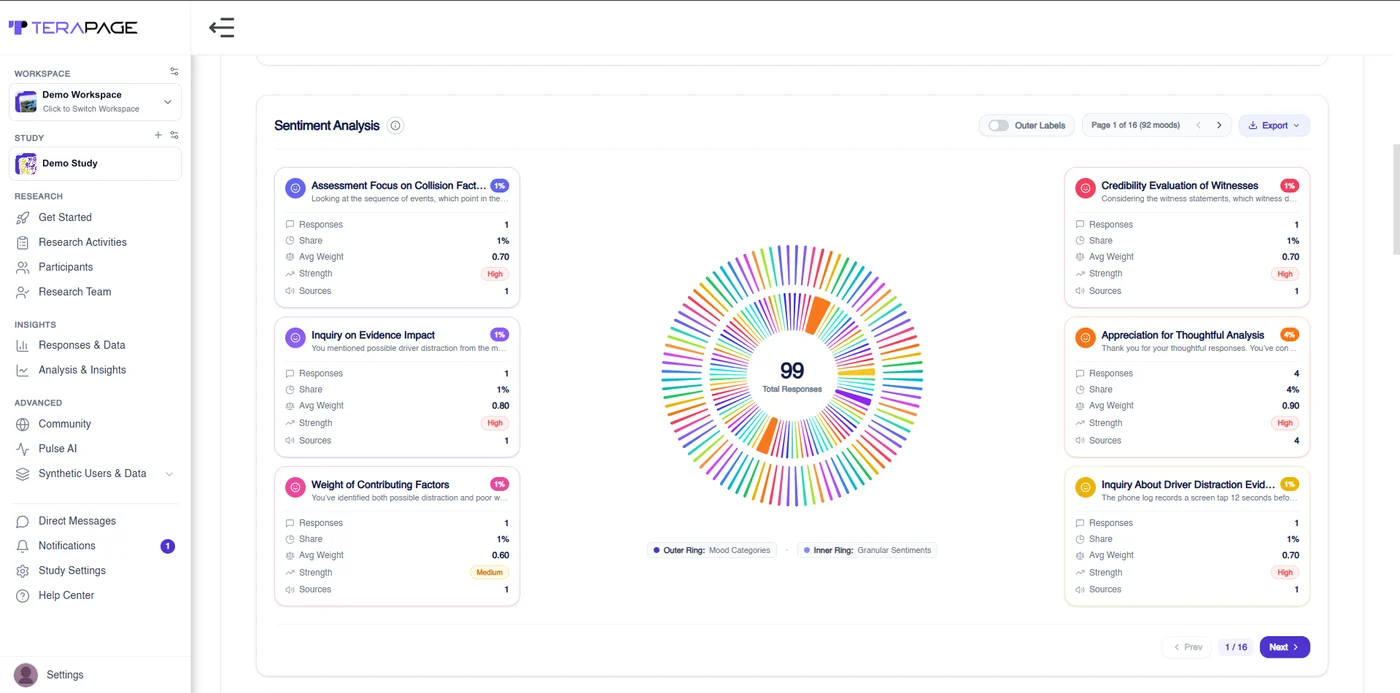
Task: Open Analysis & Insights menu item
Action: tap(82, 370)
